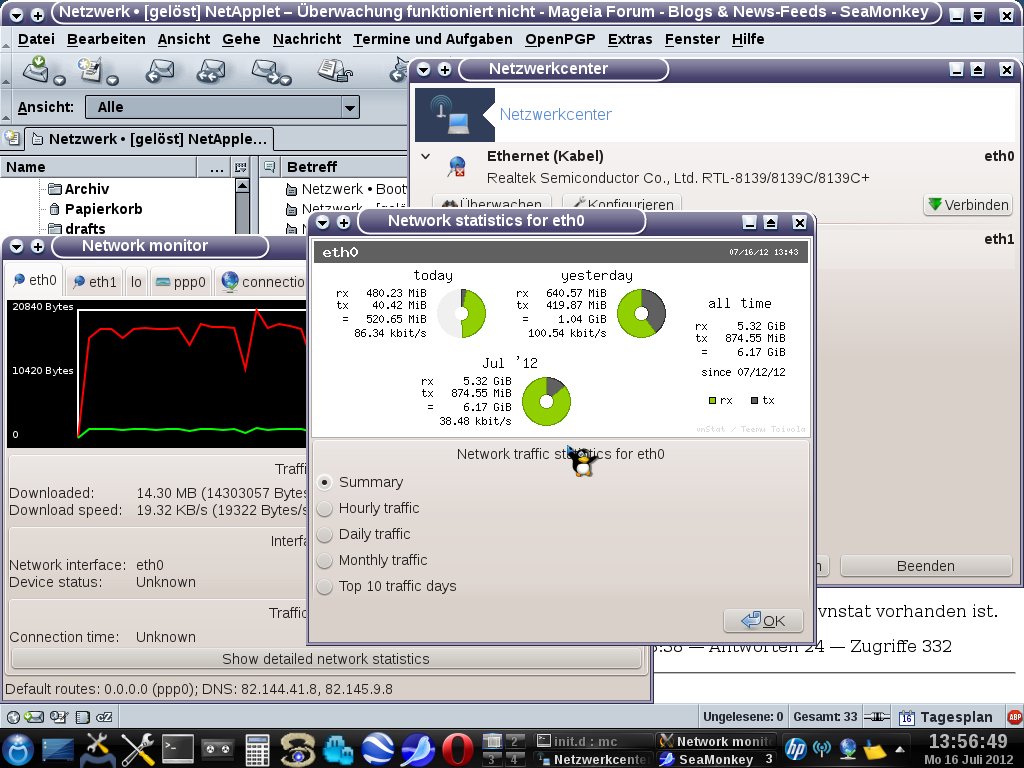Screen dimensions: 1024x768
Task: Sort messages by the Betreff column header
Action: tap(345, 167)
